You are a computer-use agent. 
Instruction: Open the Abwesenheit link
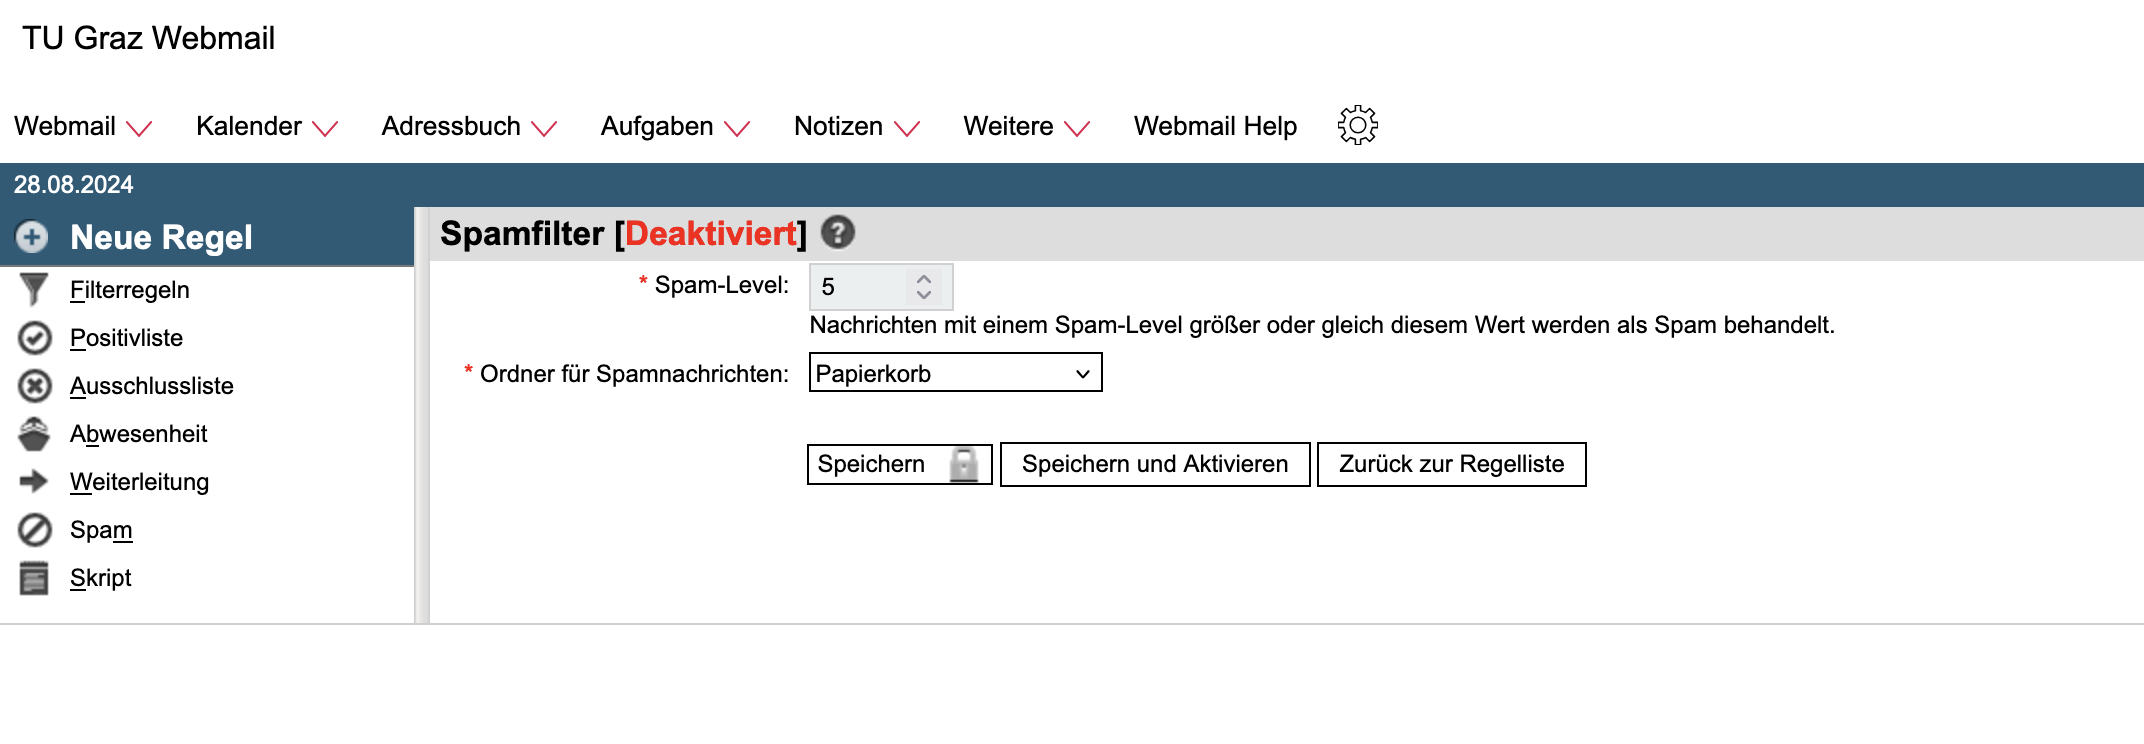[x=139, y=434]
